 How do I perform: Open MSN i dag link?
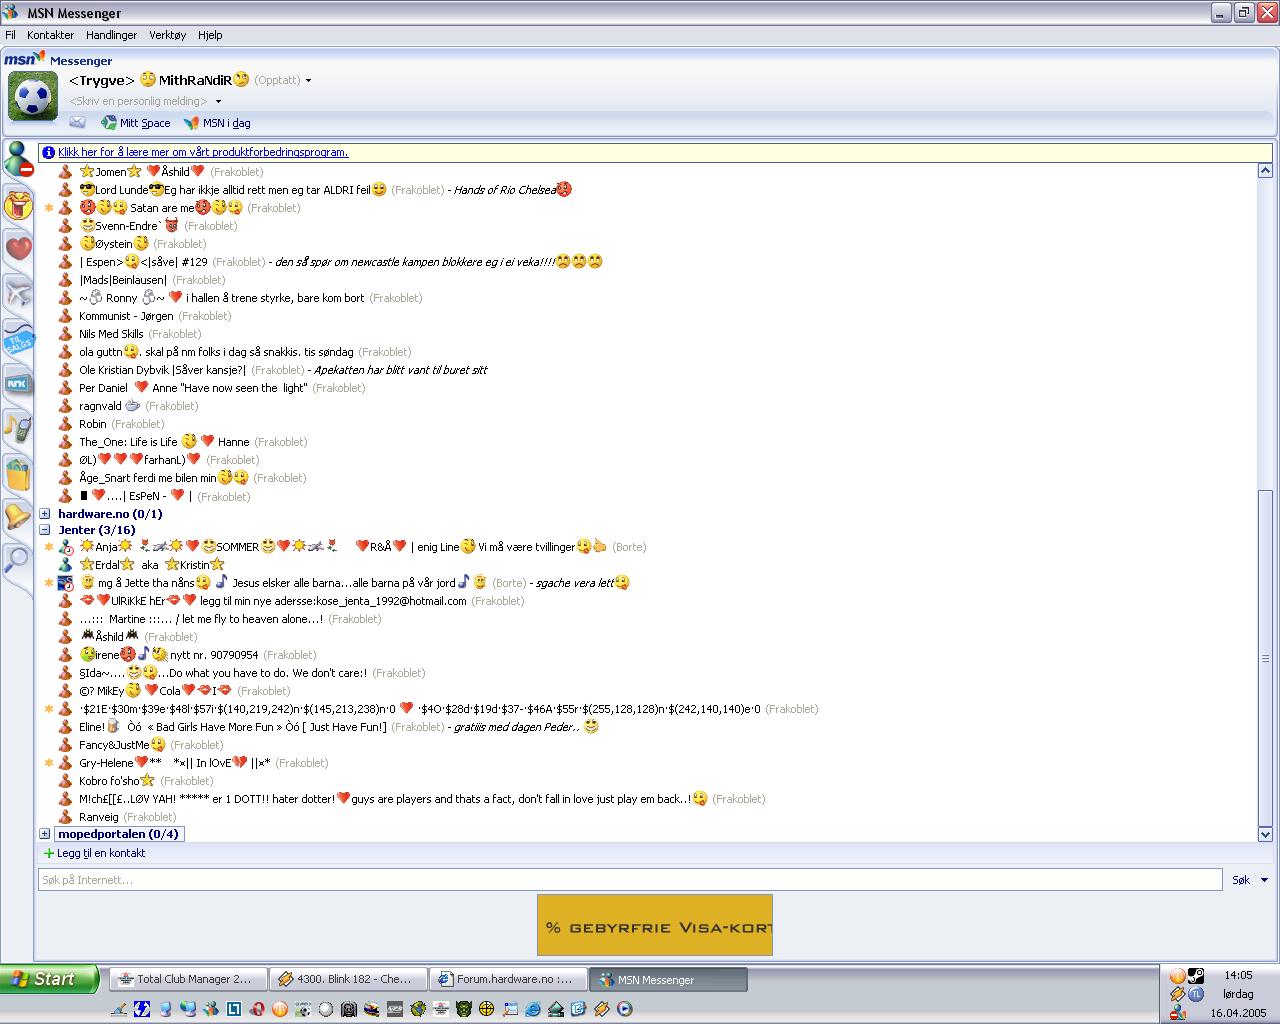coord(217,123)
